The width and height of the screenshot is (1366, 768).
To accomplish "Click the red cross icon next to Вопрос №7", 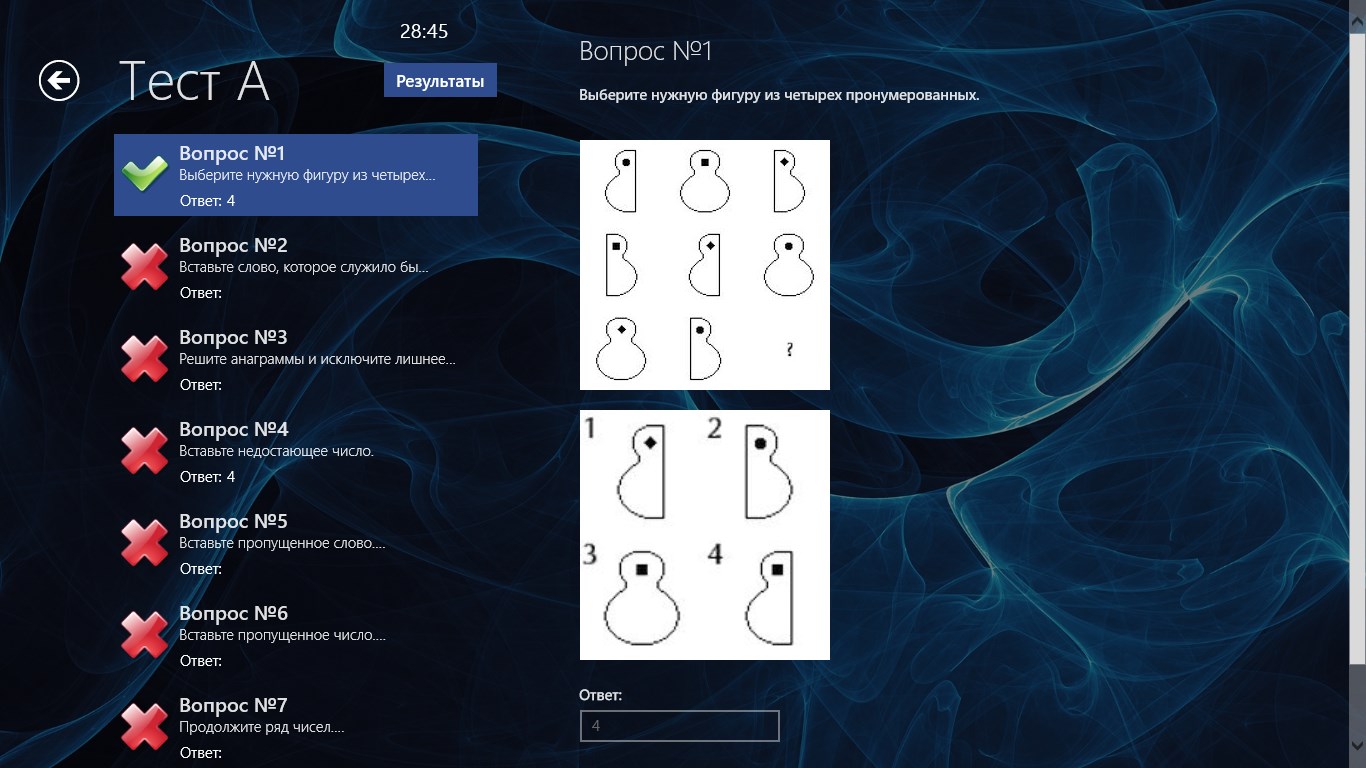I will click(145, 727).
